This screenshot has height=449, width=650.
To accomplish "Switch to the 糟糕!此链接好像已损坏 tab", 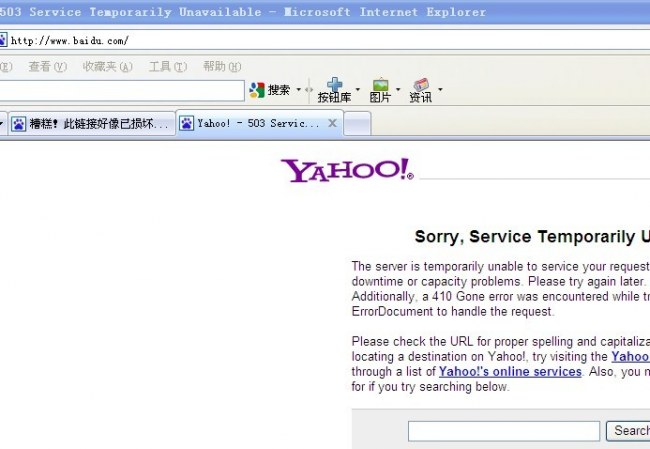I will (x=92, y=124).
